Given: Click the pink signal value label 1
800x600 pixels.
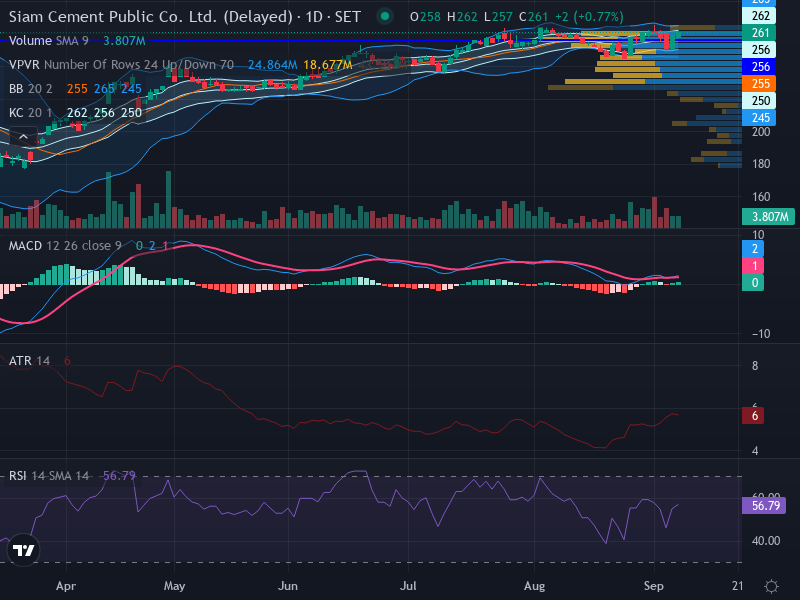Looking at the screenshot, I should 753,266.
